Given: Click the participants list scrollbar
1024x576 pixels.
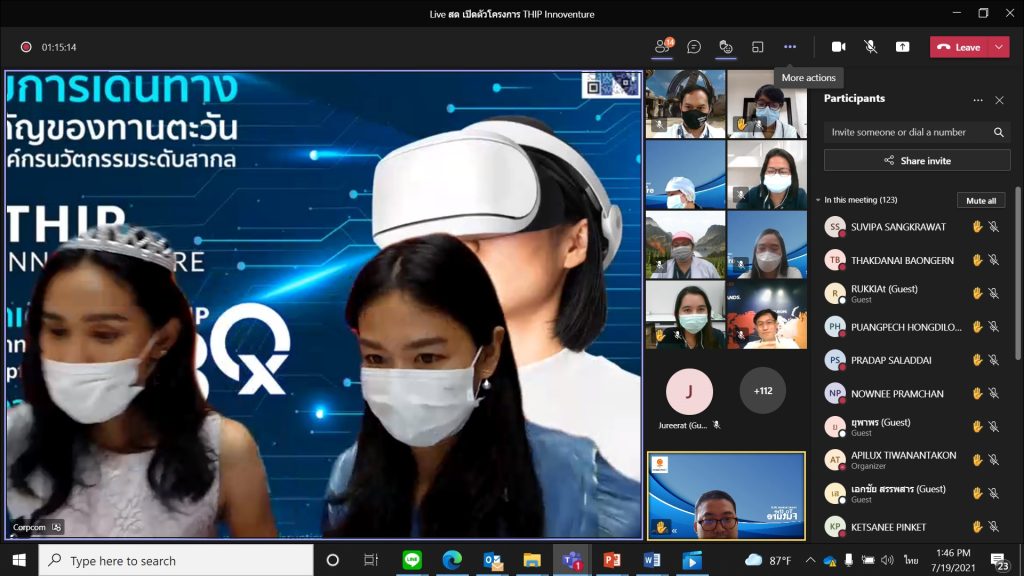Looking at the screenshot, I should point(1019,270).
